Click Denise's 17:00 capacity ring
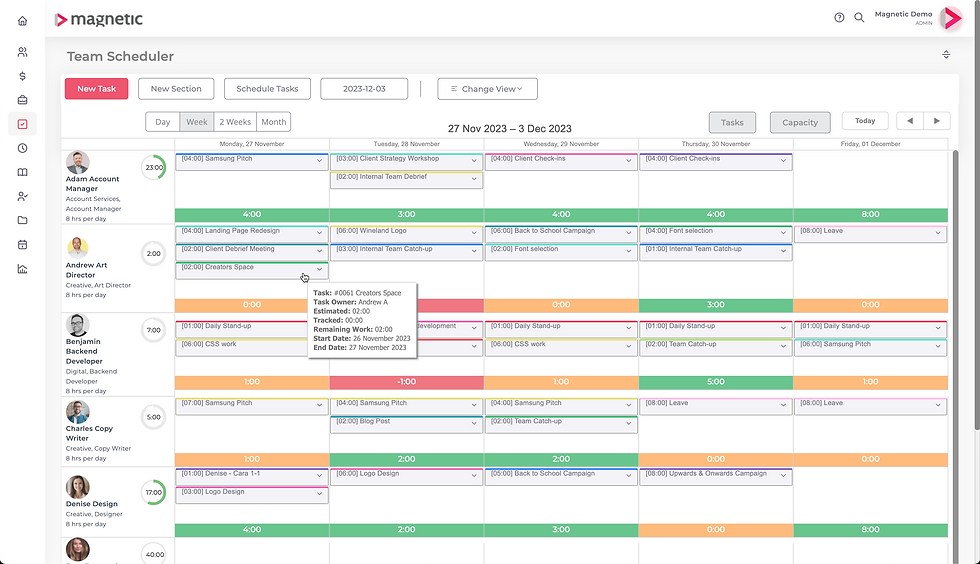This screenshot has height=564, width=980. pyautogui.click(x=153, y=493)
